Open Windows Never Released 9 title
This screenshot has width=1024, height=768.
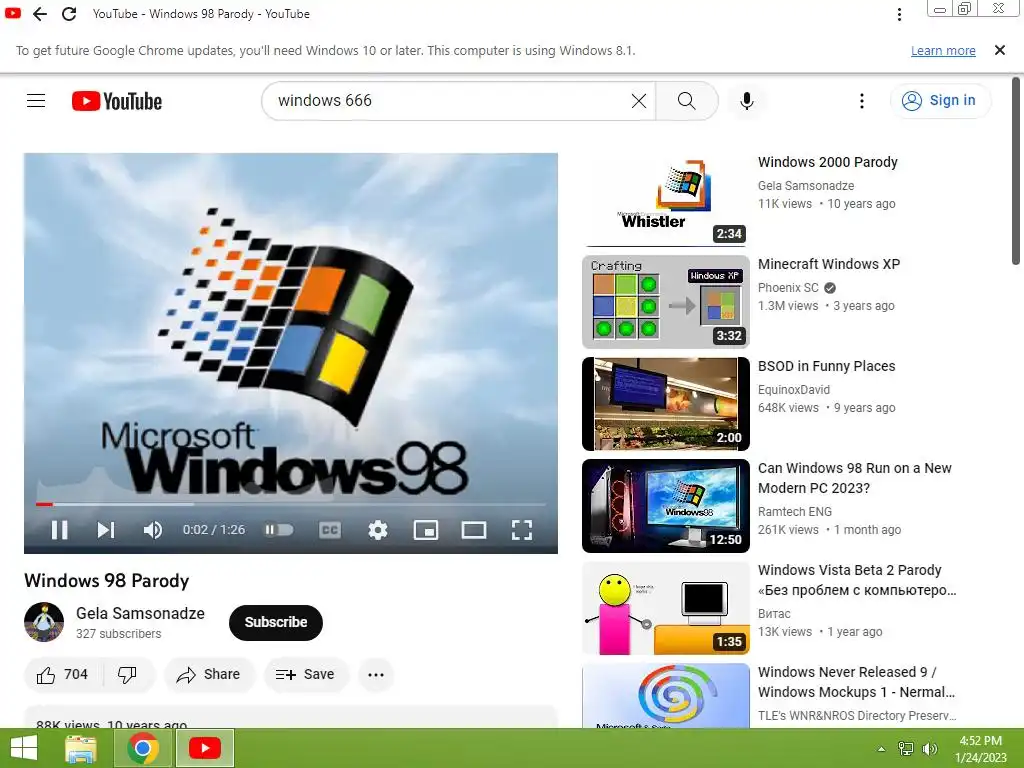[x=856, y=682]
